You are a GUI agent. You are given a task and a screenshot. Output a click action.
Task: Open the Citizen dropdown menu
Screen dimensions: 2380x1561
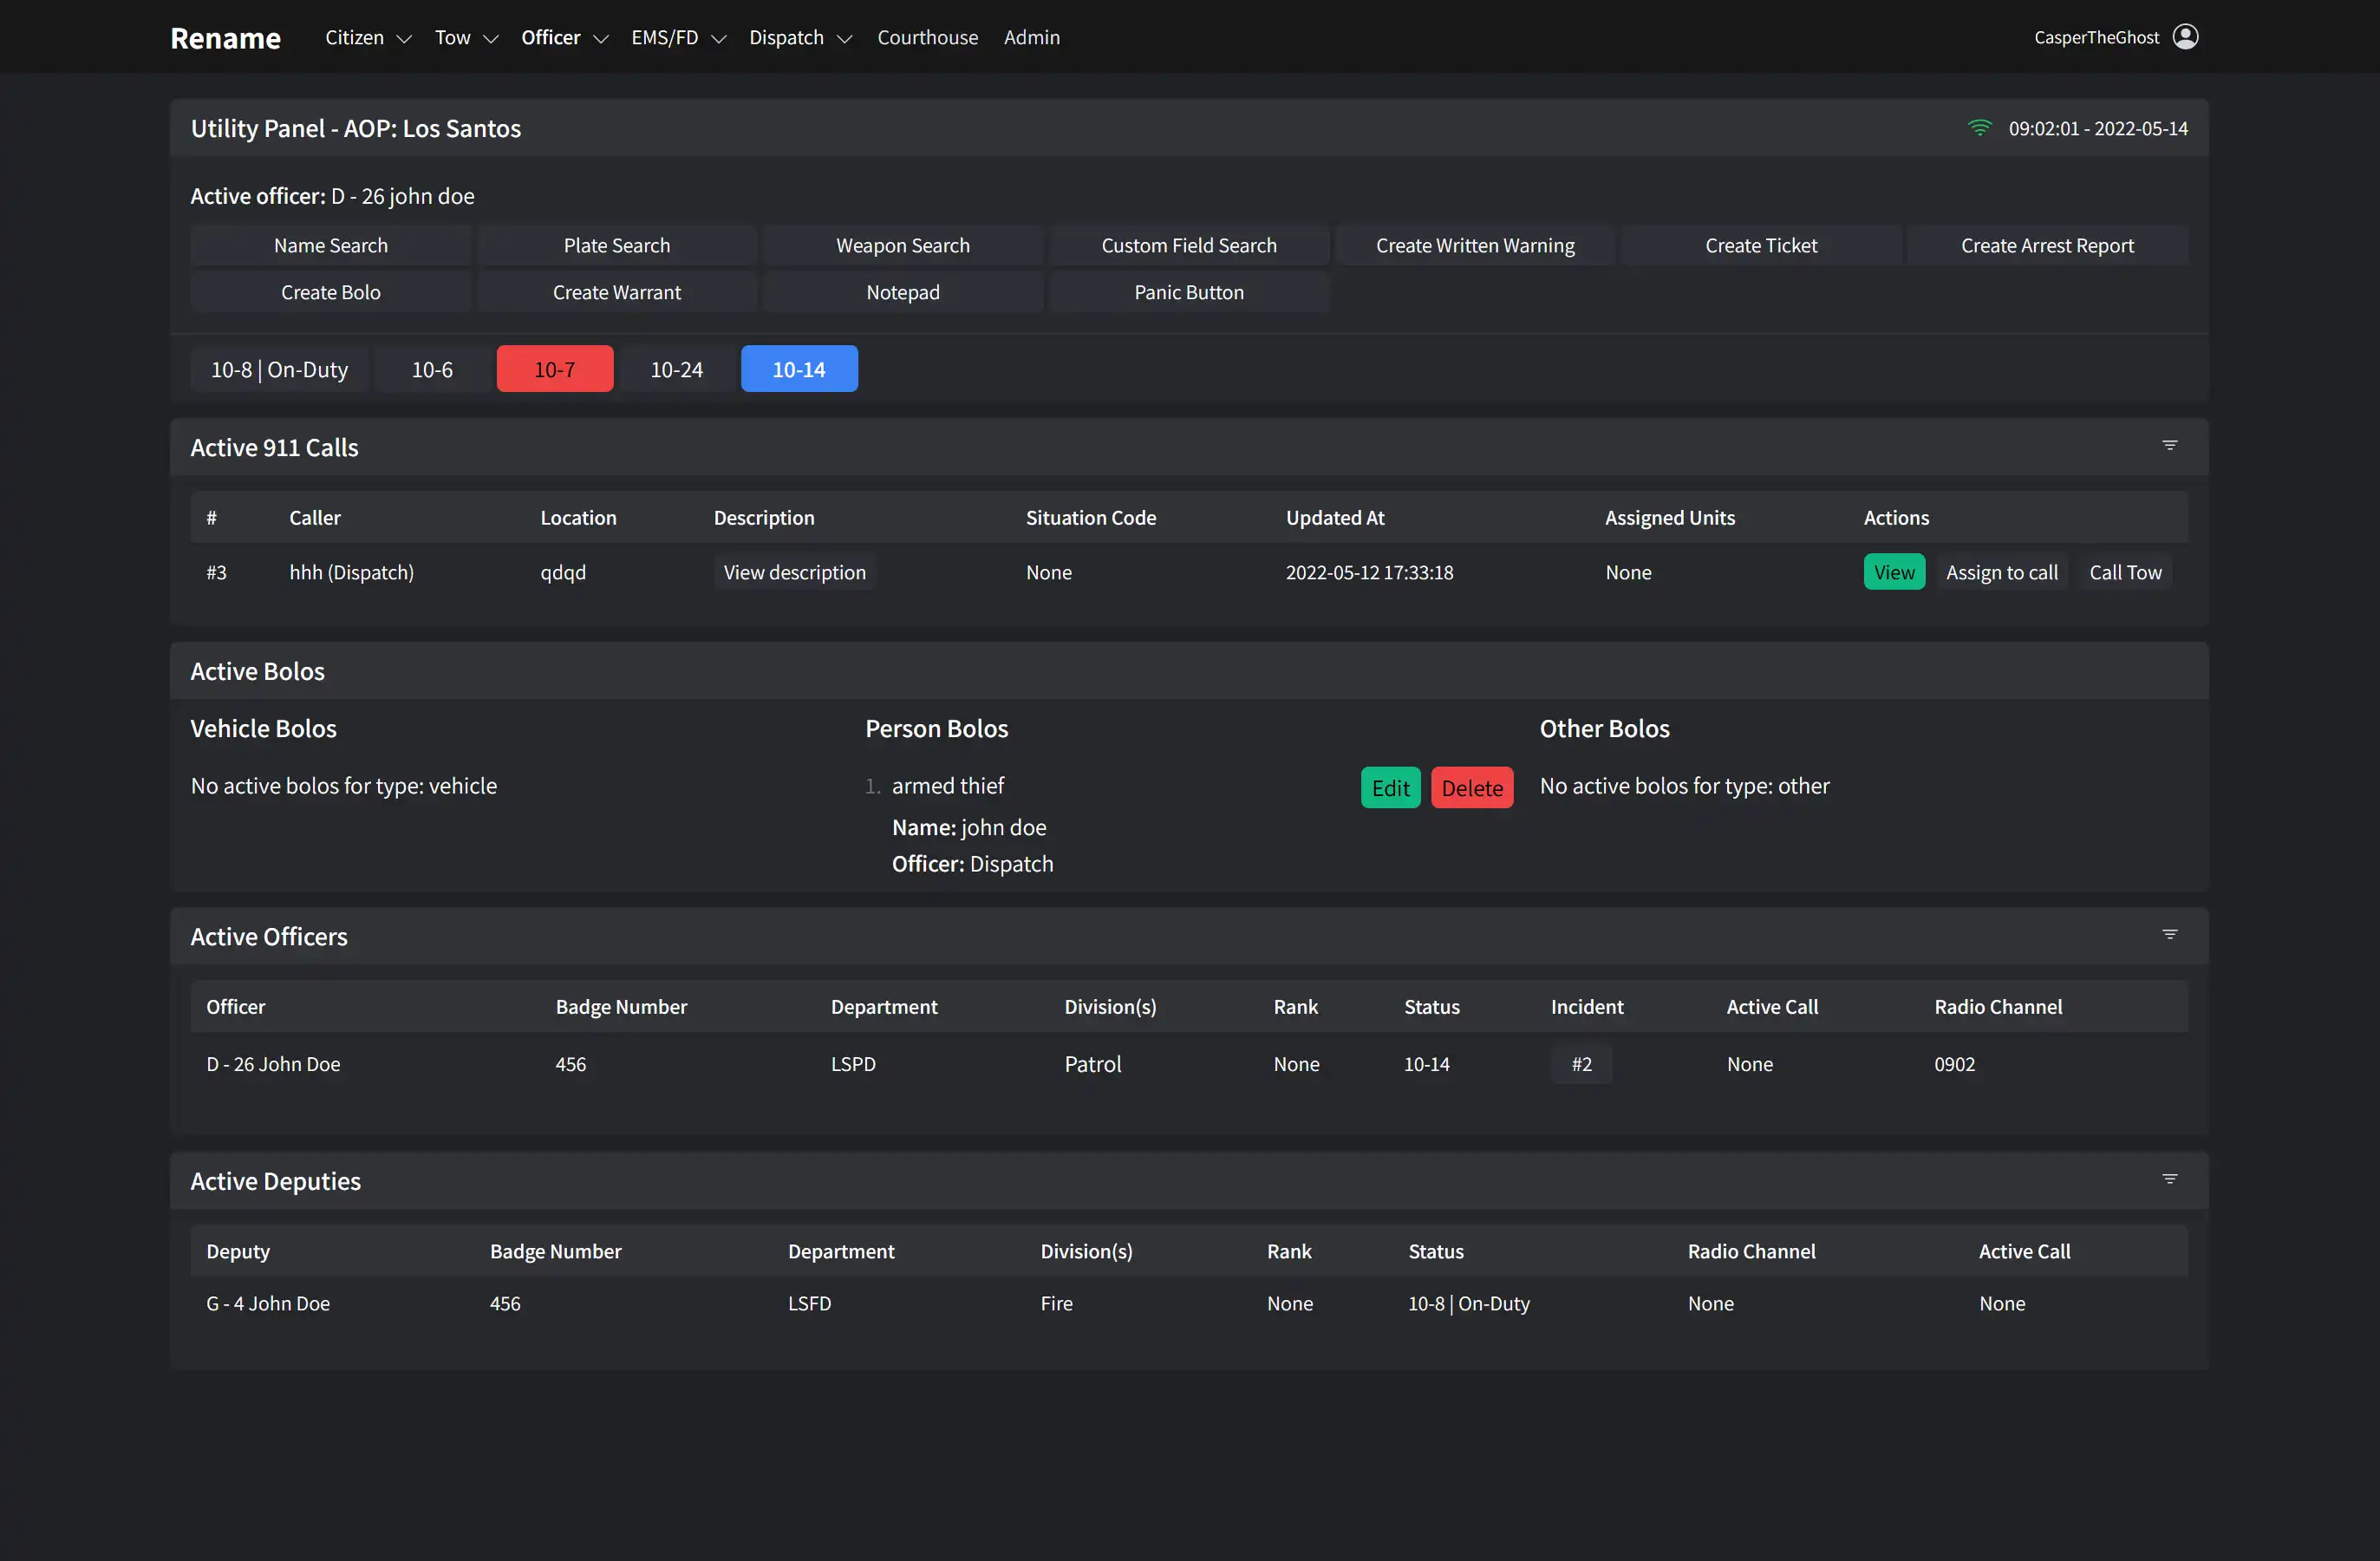point(366,37)
